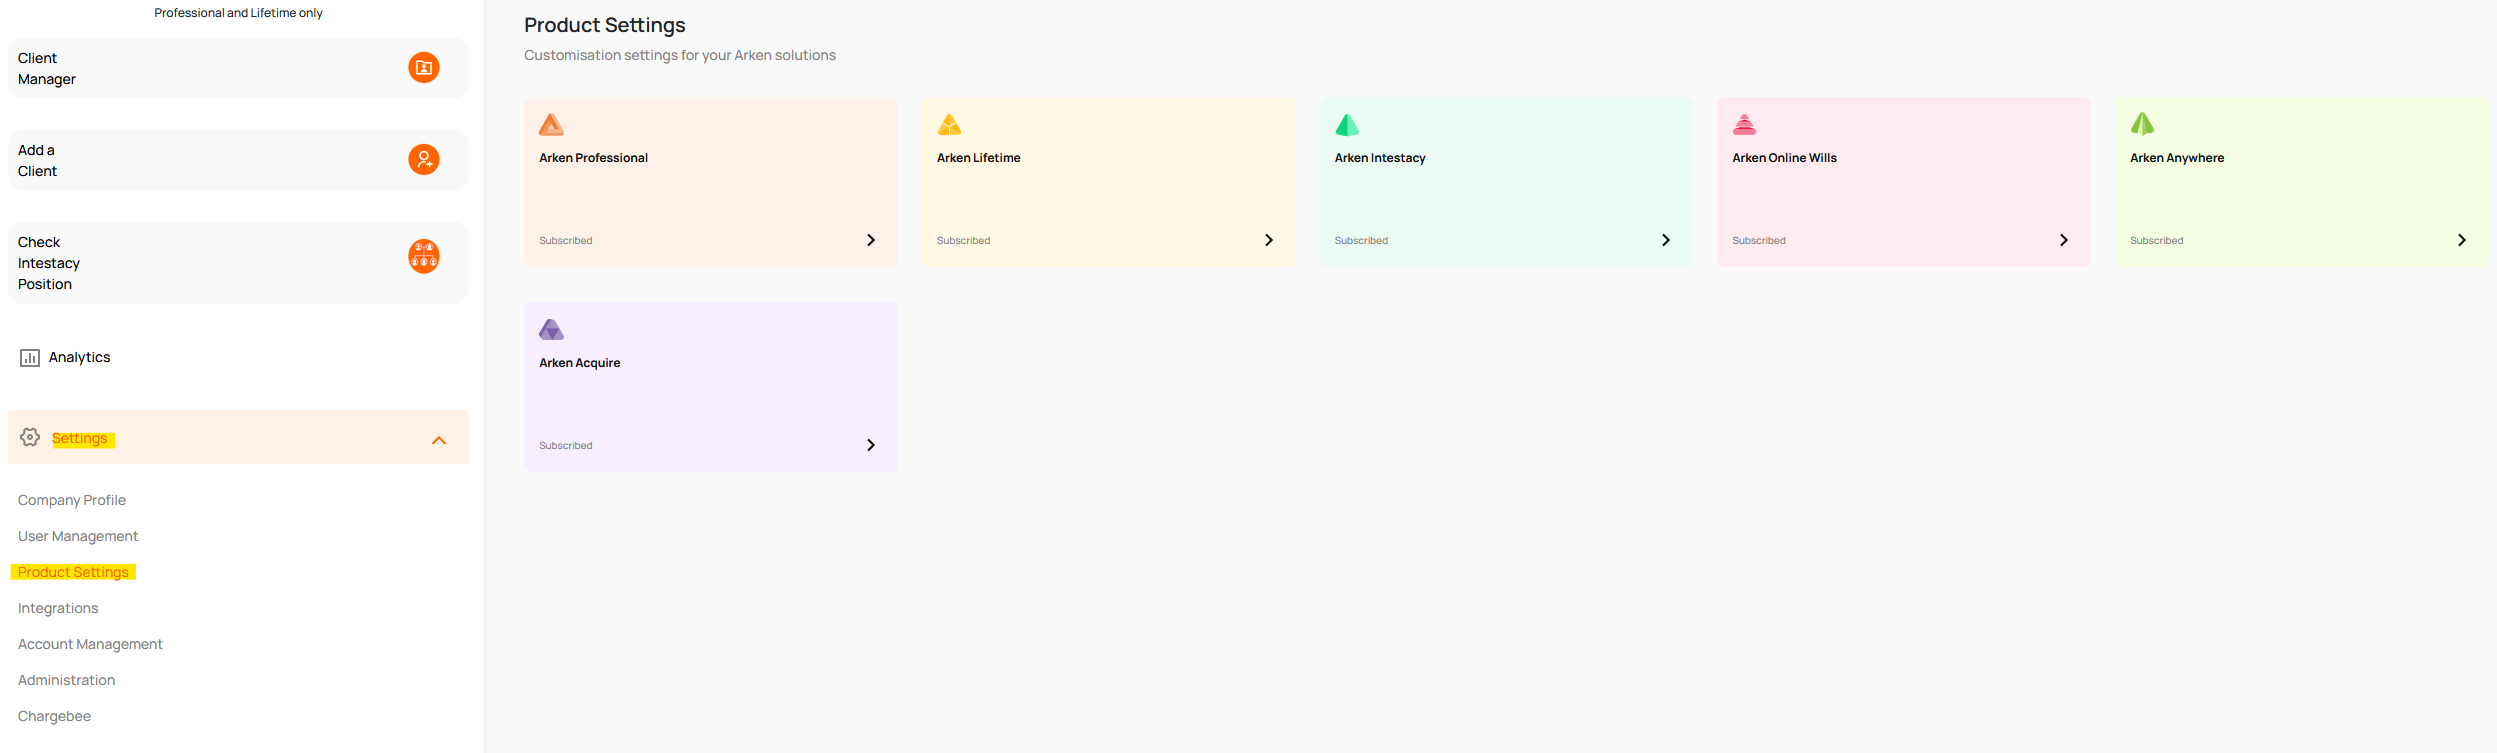
Task: Collapse the Settings menu chevron
Action: tap(439, 440)
